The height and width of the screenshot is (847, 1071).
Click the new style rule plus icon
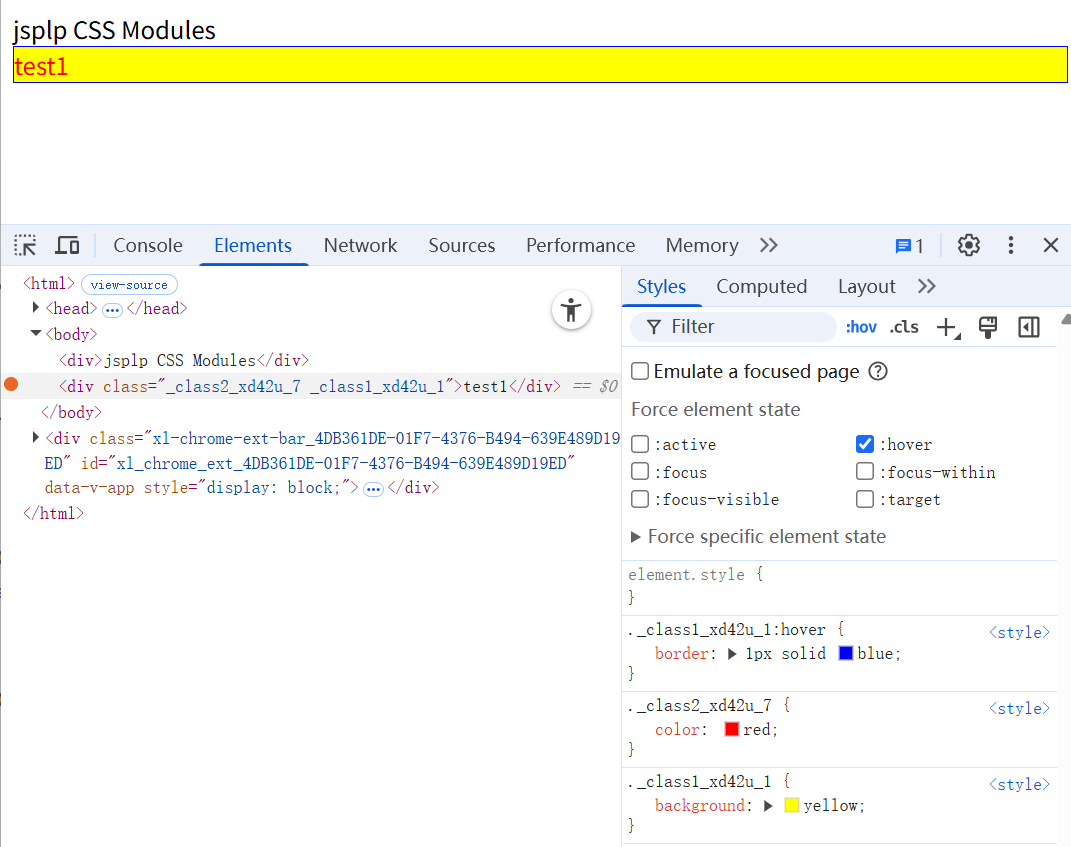[x=945, y=327]
